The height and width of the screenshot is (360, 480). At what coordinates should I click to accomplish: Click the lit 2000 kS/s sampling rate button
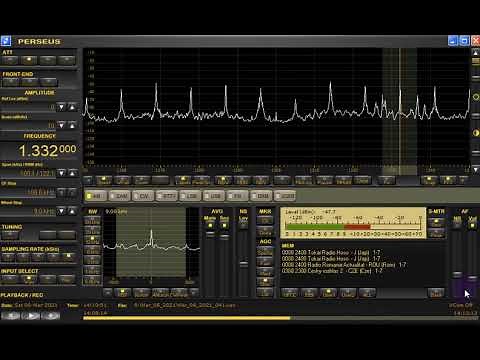pyautogui.click(x=69, y=257)
